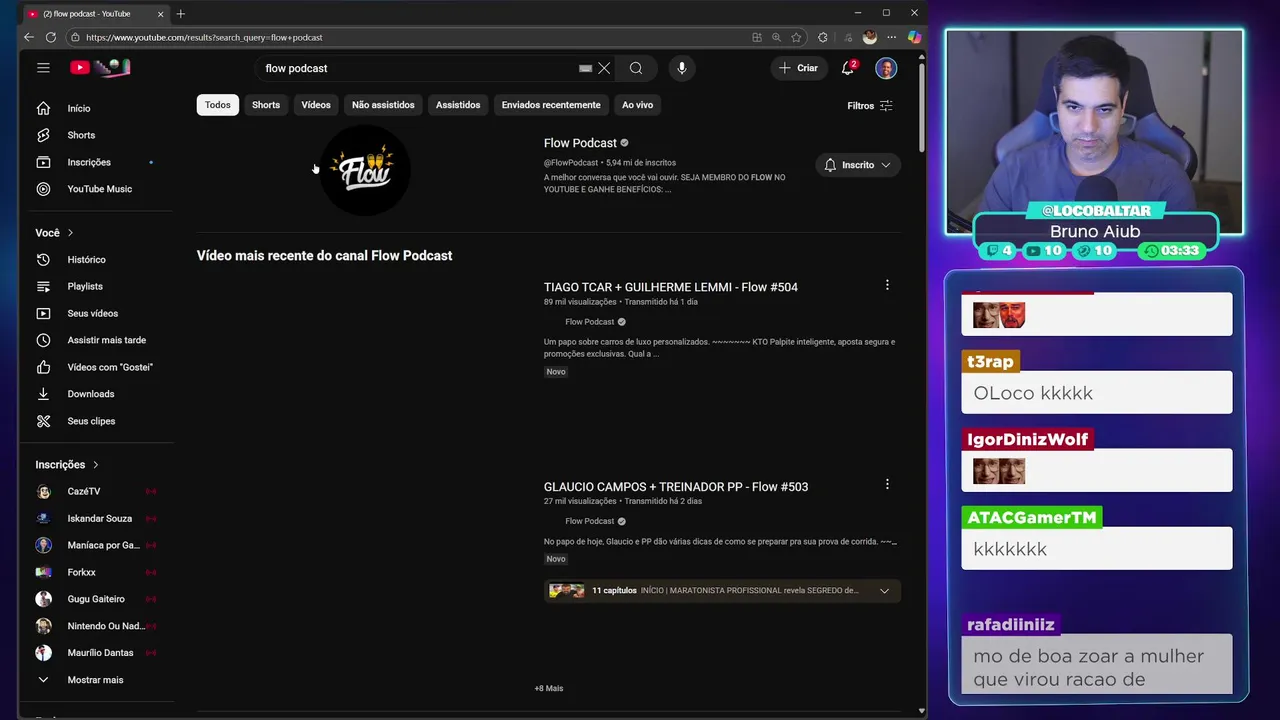Image resolution: width=1280 pixels, height=720 pixels.
Task: Go to the YouTube logo home
Action: pos(100,68)
